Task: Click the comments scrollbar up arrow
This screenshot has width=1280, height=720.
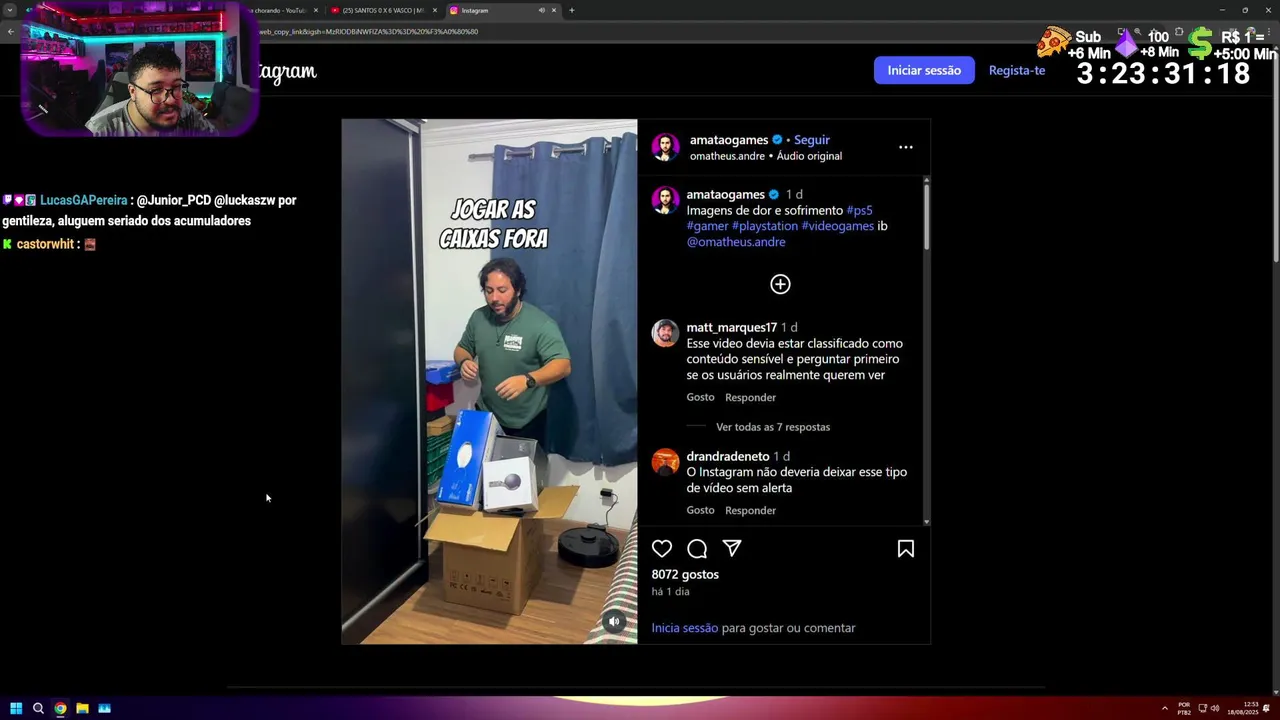Action: pos(926,181)
